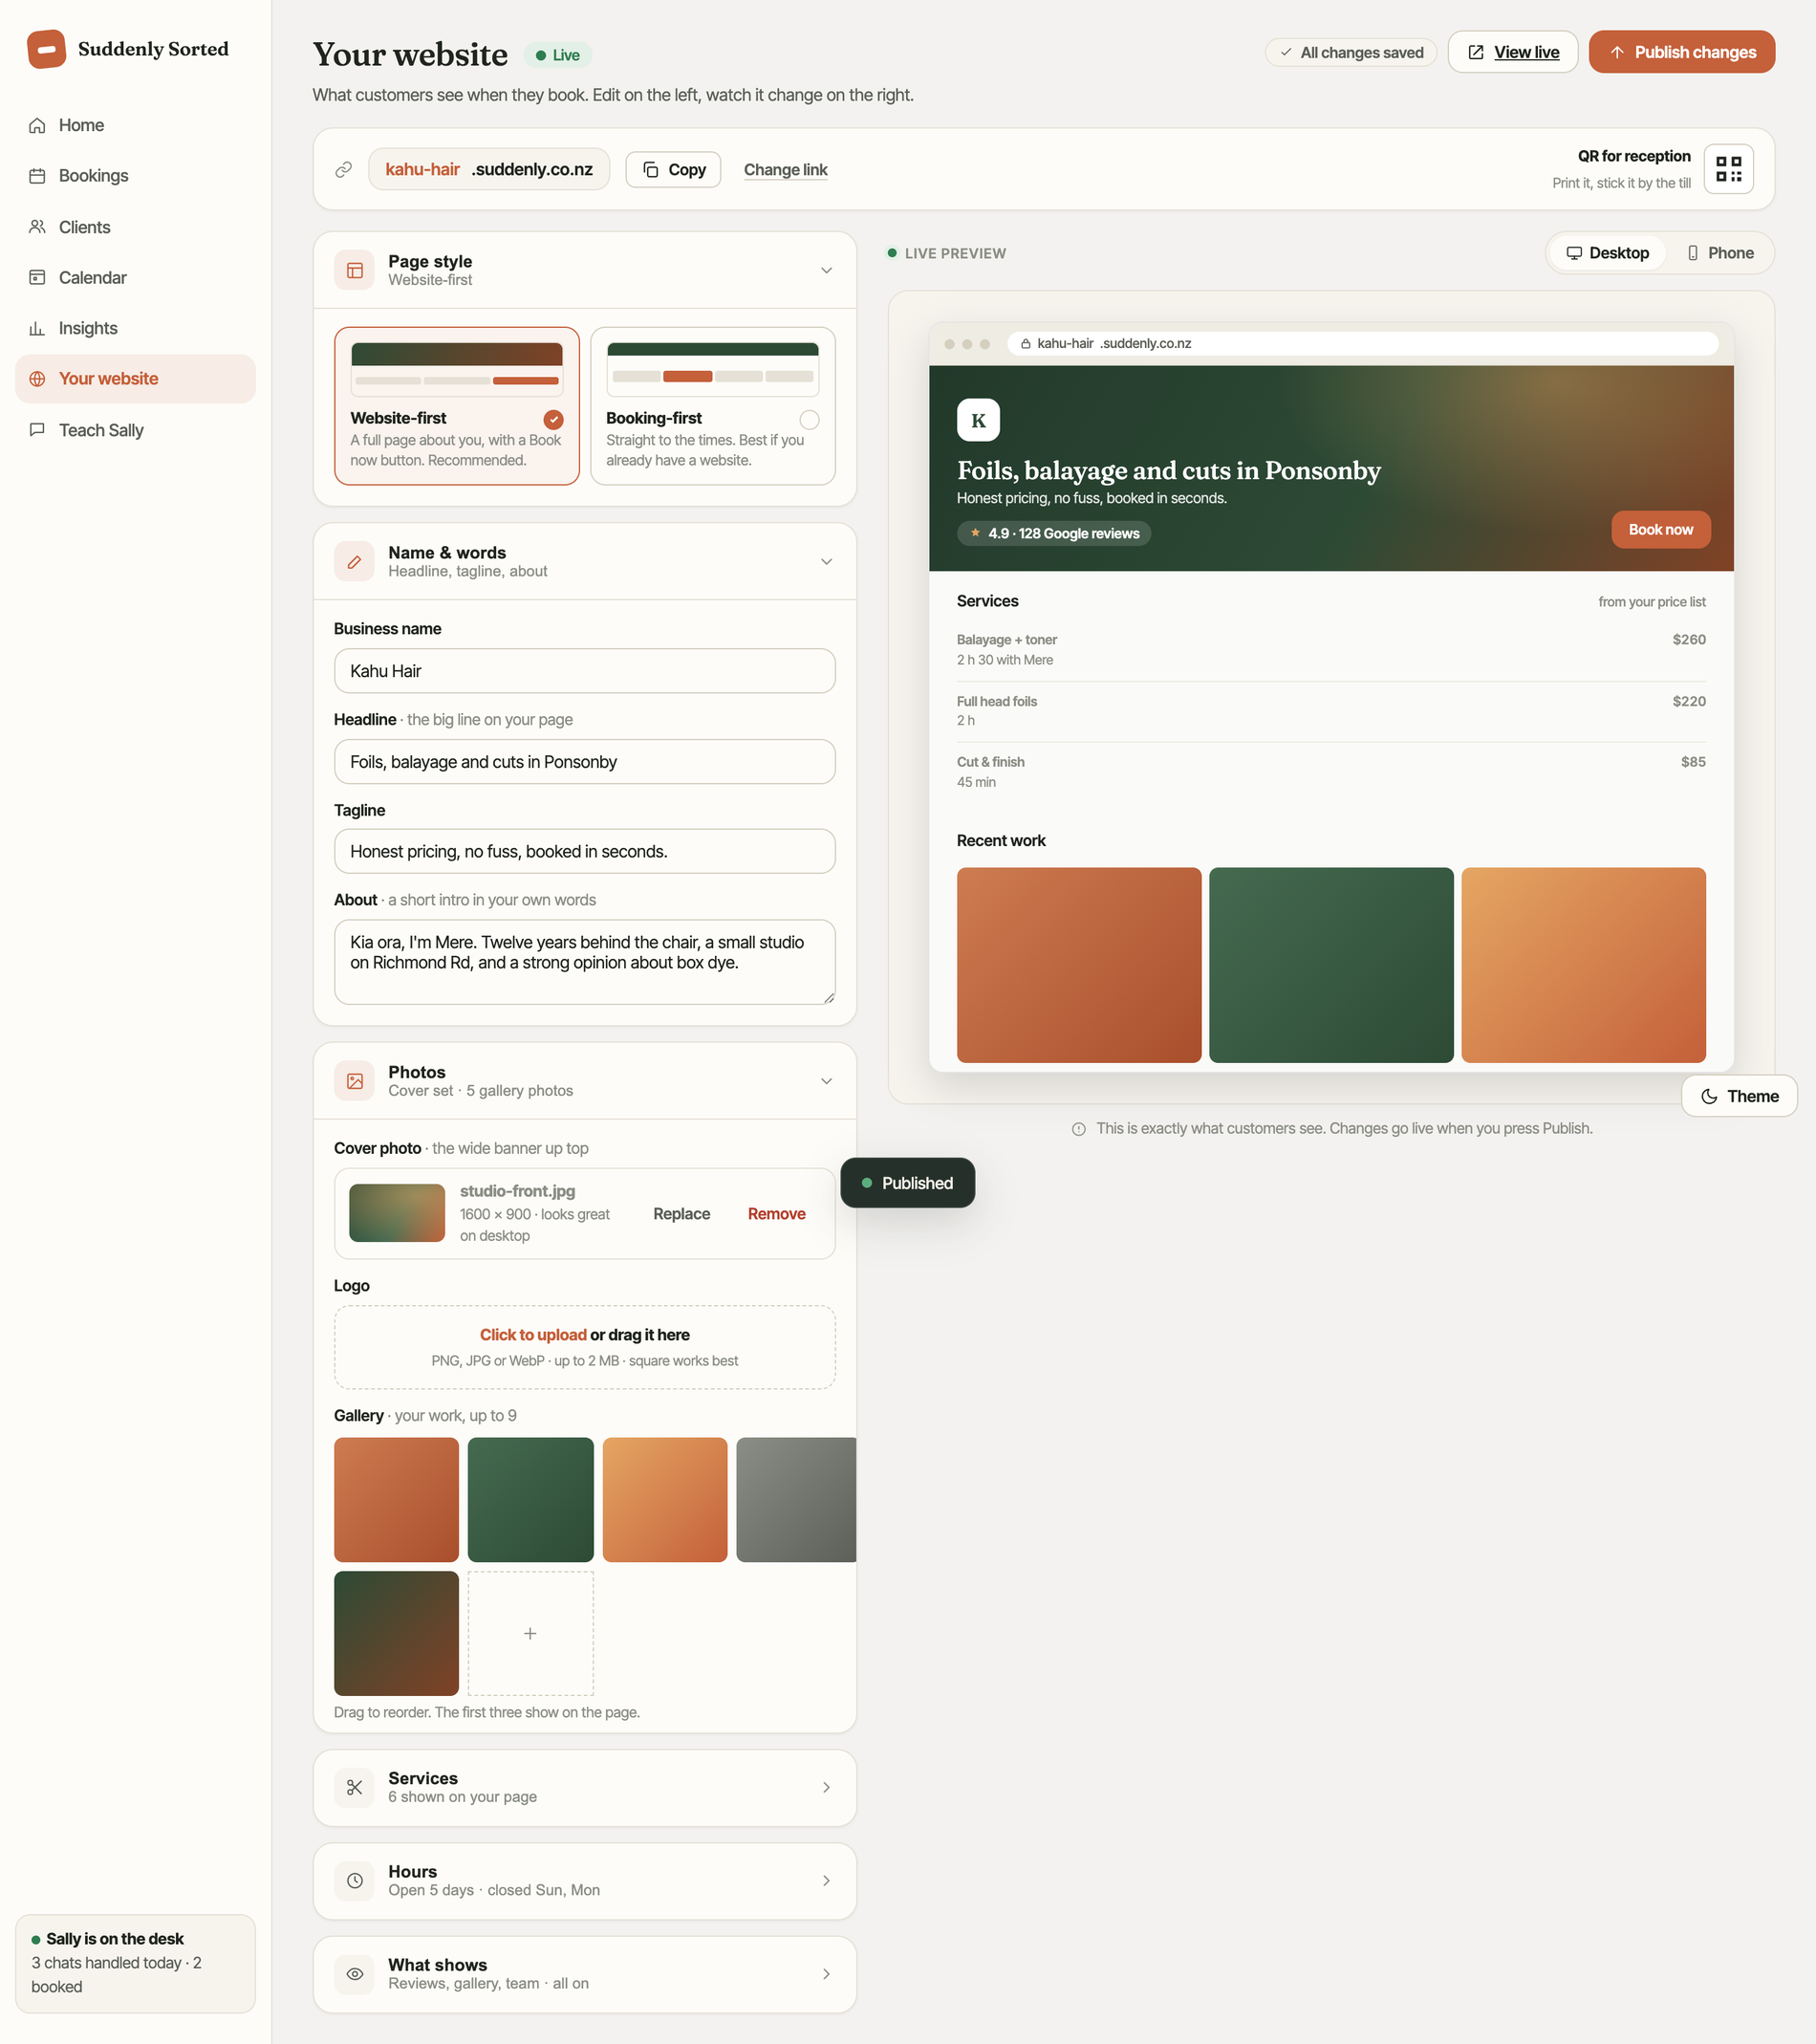Click the preview browser address bar
Viewport: 1816px width, 2044px height.
click(x=1362, y=344)
